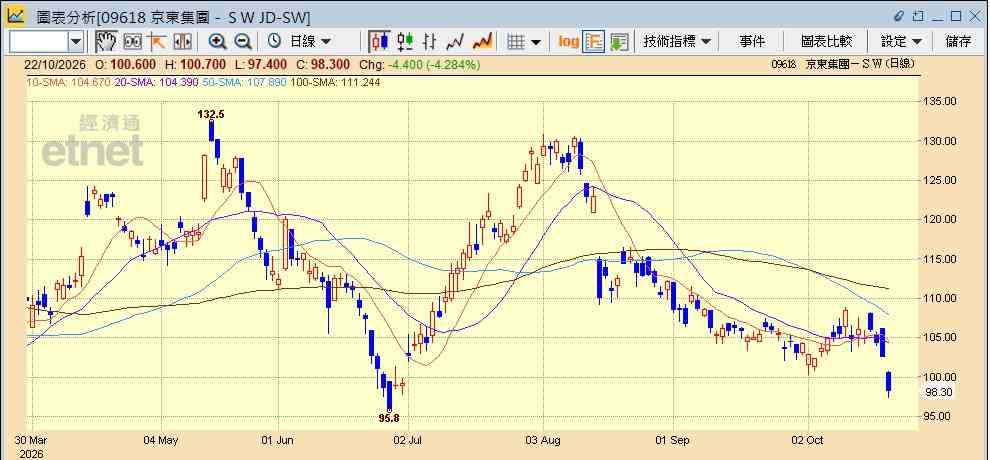This screenshot has height=460, width=990.
Task: Click the 100-SMA 111.244 legend label
Action: (x=335, y=82)
